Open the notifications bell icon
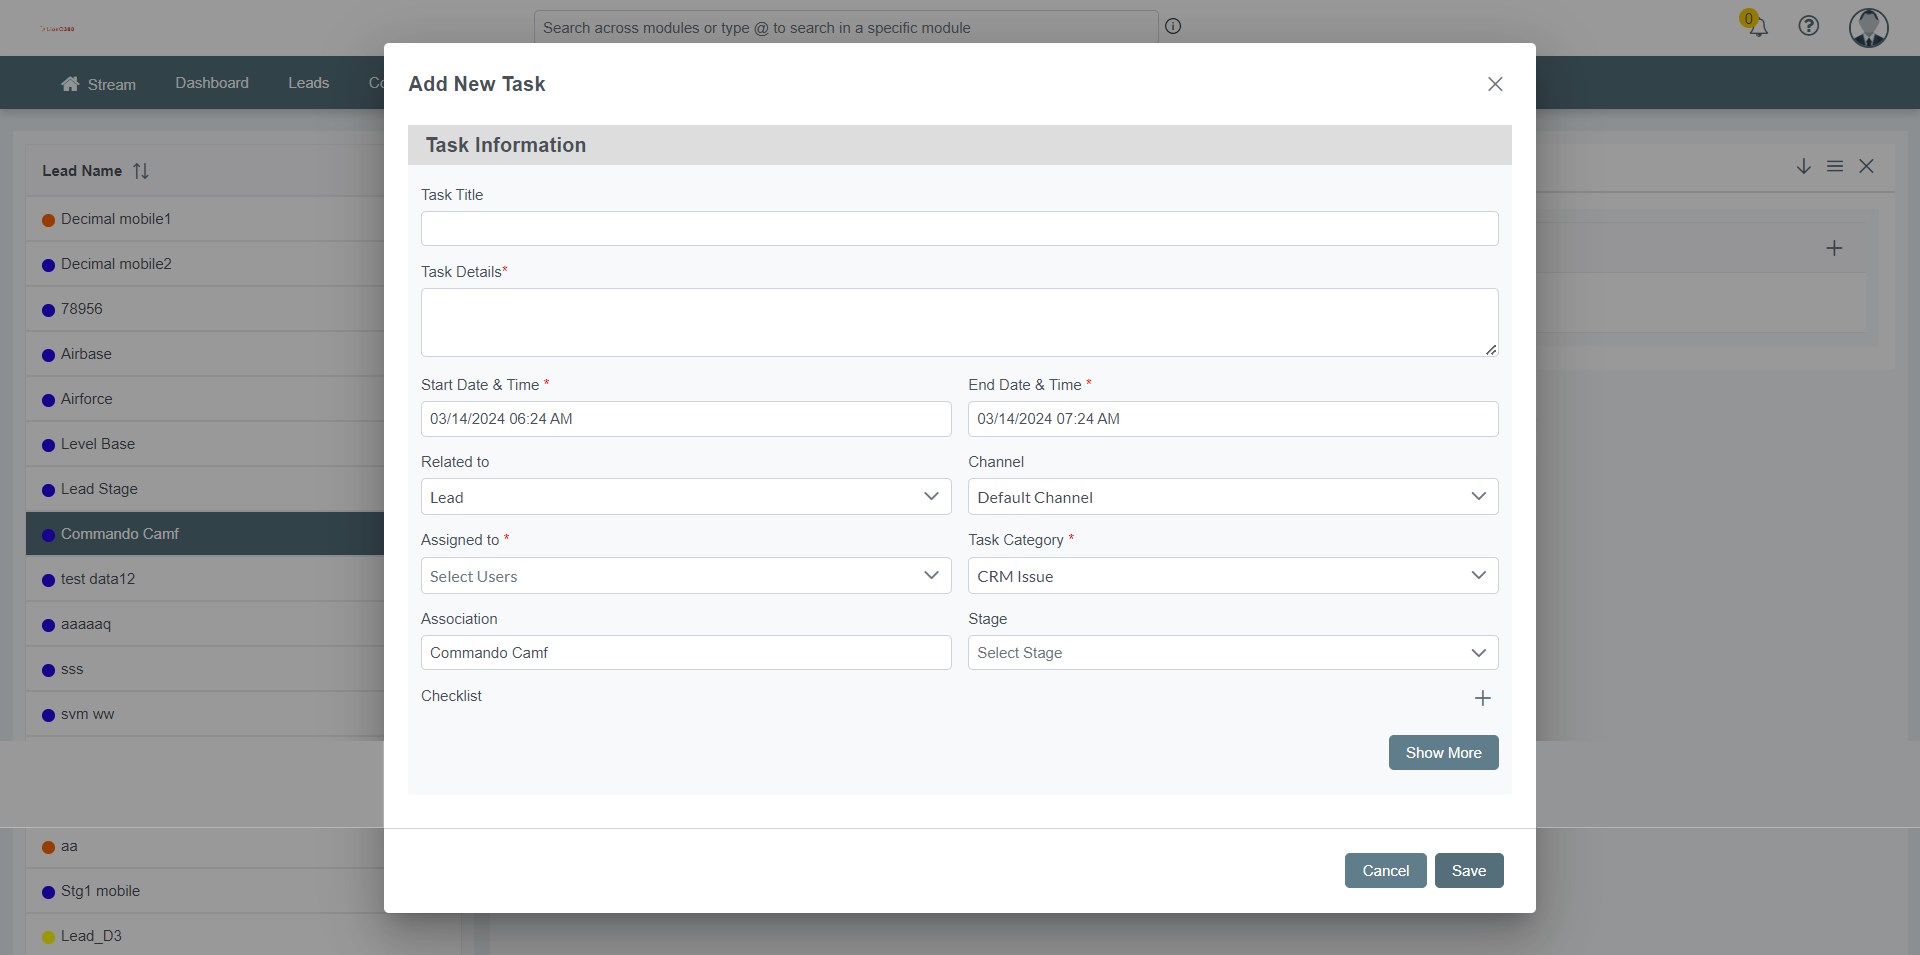The image size is (1920, 955). (x=1757, y=26)
